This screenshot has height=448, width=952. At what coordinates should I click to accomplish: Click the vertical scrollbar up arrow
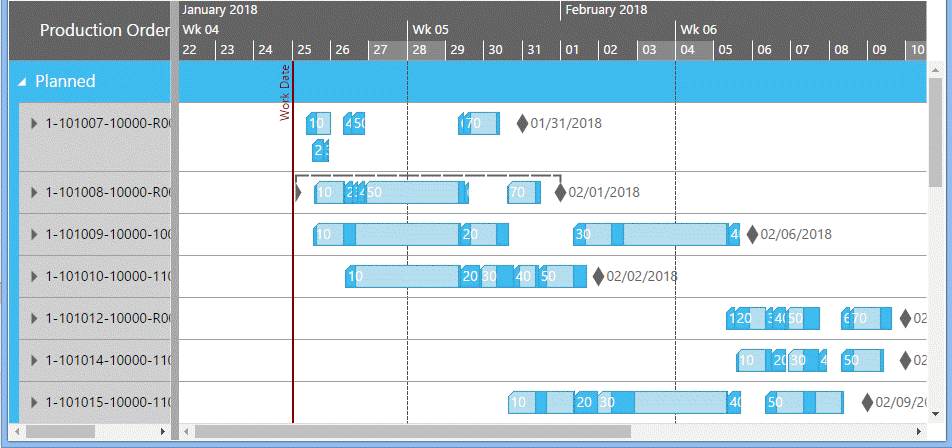click(x=935, y=70)
